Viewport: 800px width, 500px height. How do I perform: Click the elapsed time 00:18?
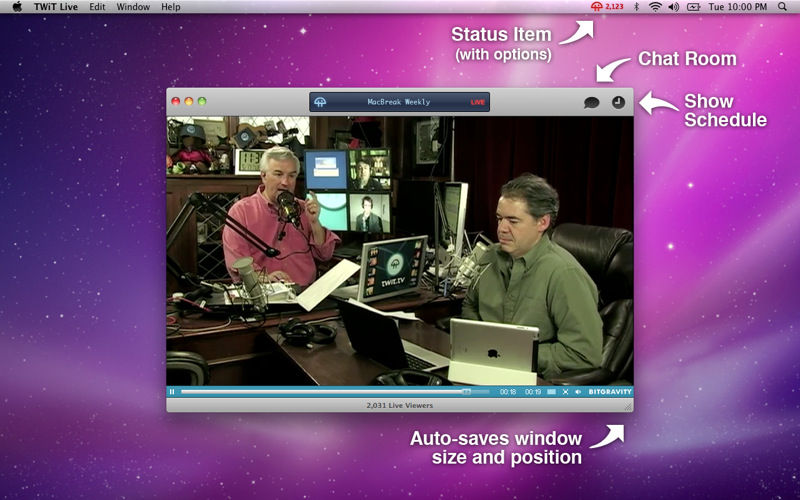coord(508,392)
